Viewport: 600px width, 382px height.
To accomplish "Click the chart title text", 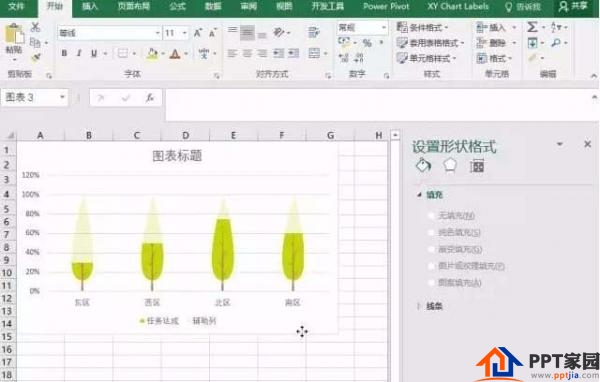I will [x=177, y=156].
